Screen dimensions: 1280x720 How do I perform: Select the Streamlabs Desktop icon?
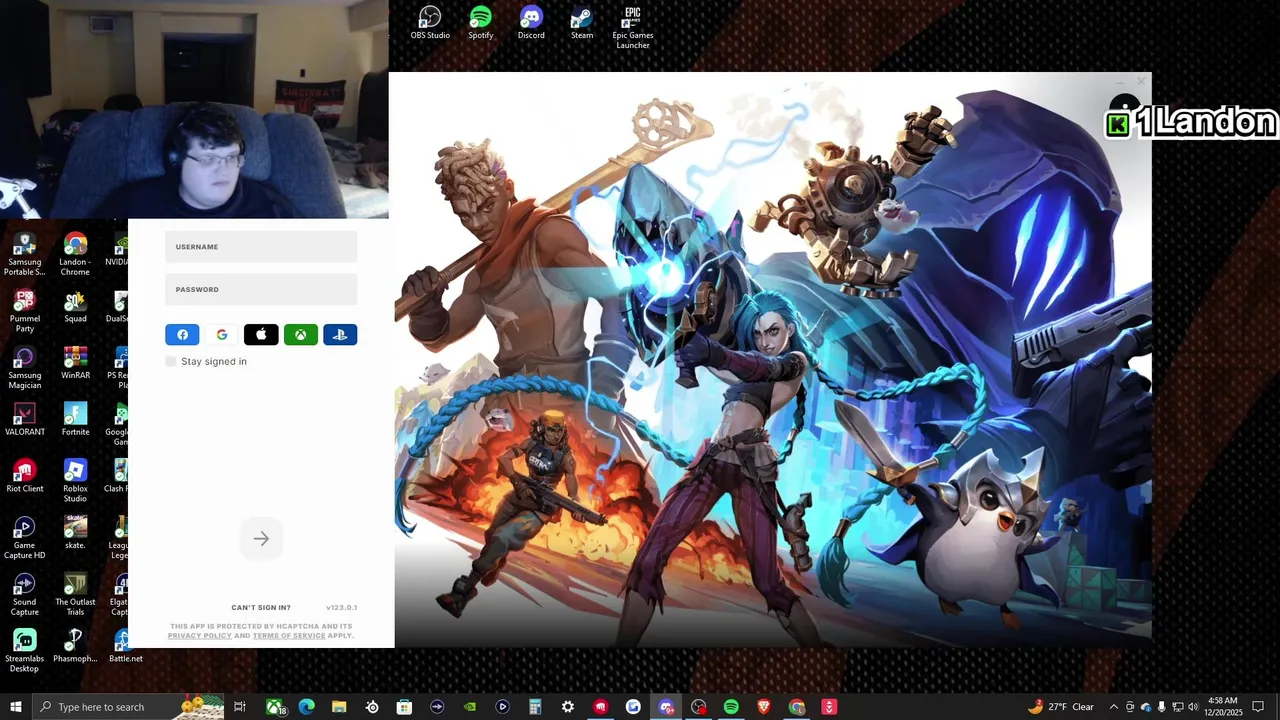tap(24, 651)
